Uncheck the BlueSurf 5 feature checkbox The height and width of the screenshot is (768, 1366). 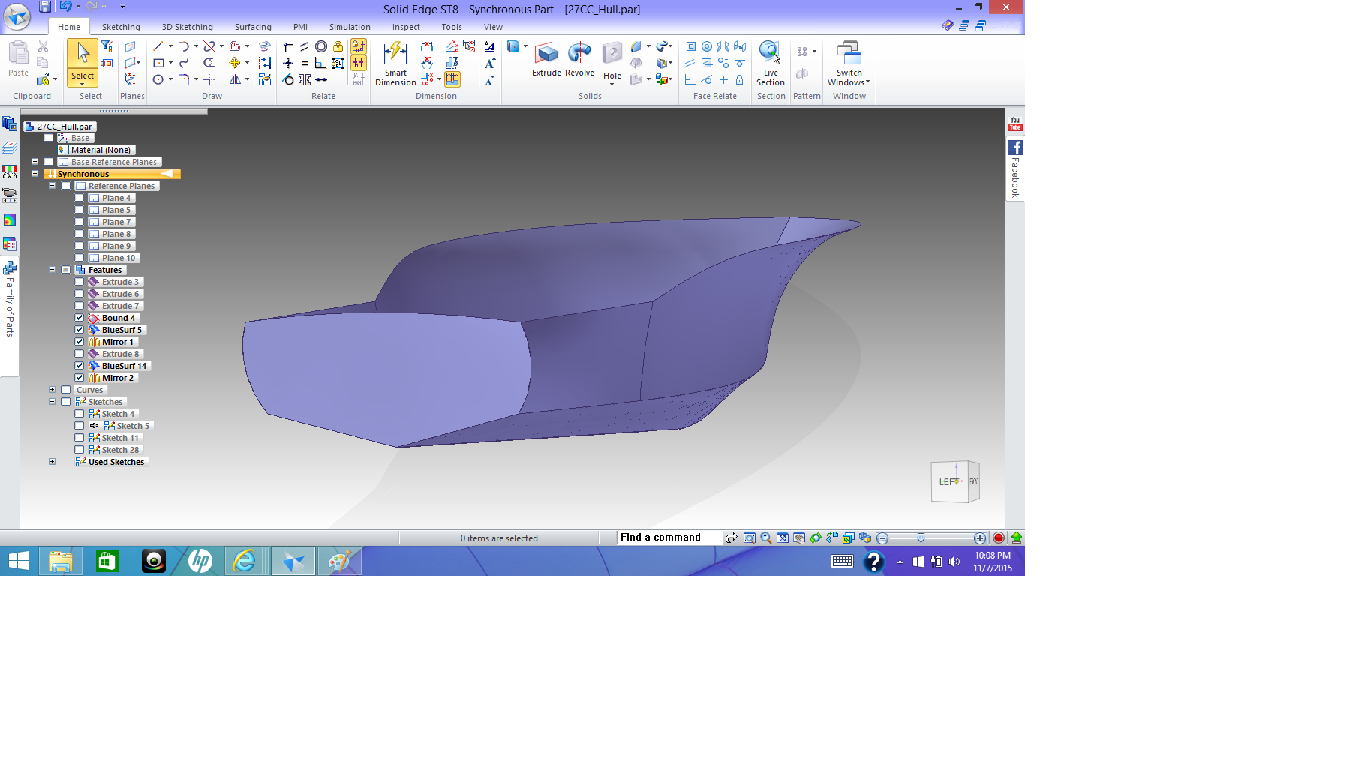(x=79, y=330)
